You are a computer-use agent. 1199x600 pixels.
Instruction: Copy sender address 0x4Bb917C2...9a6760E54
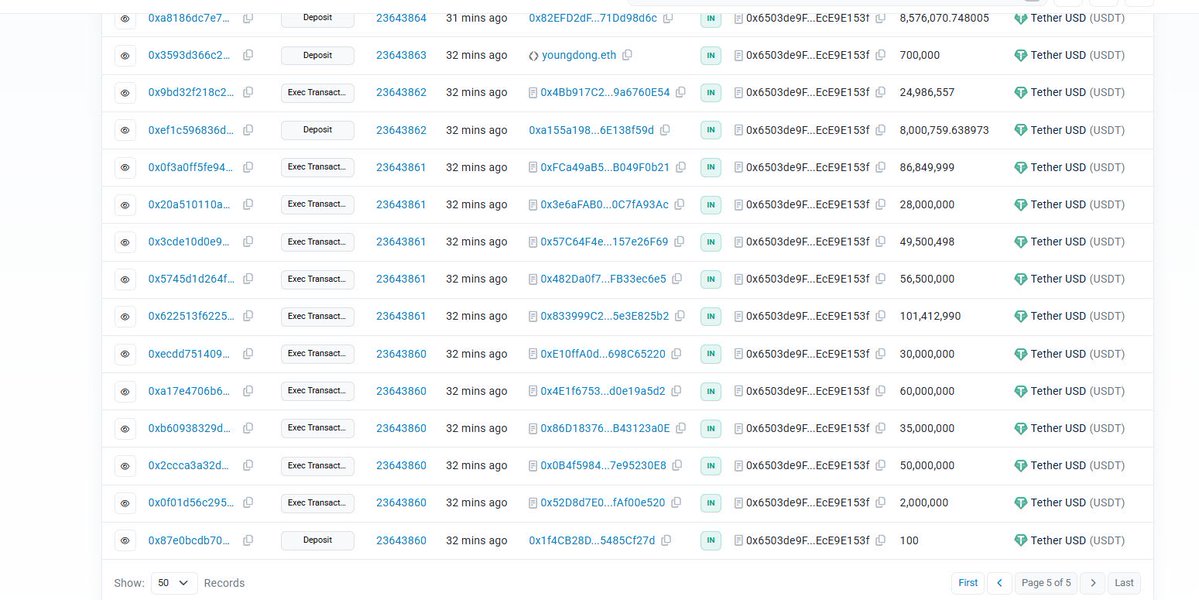pos(681,92)
